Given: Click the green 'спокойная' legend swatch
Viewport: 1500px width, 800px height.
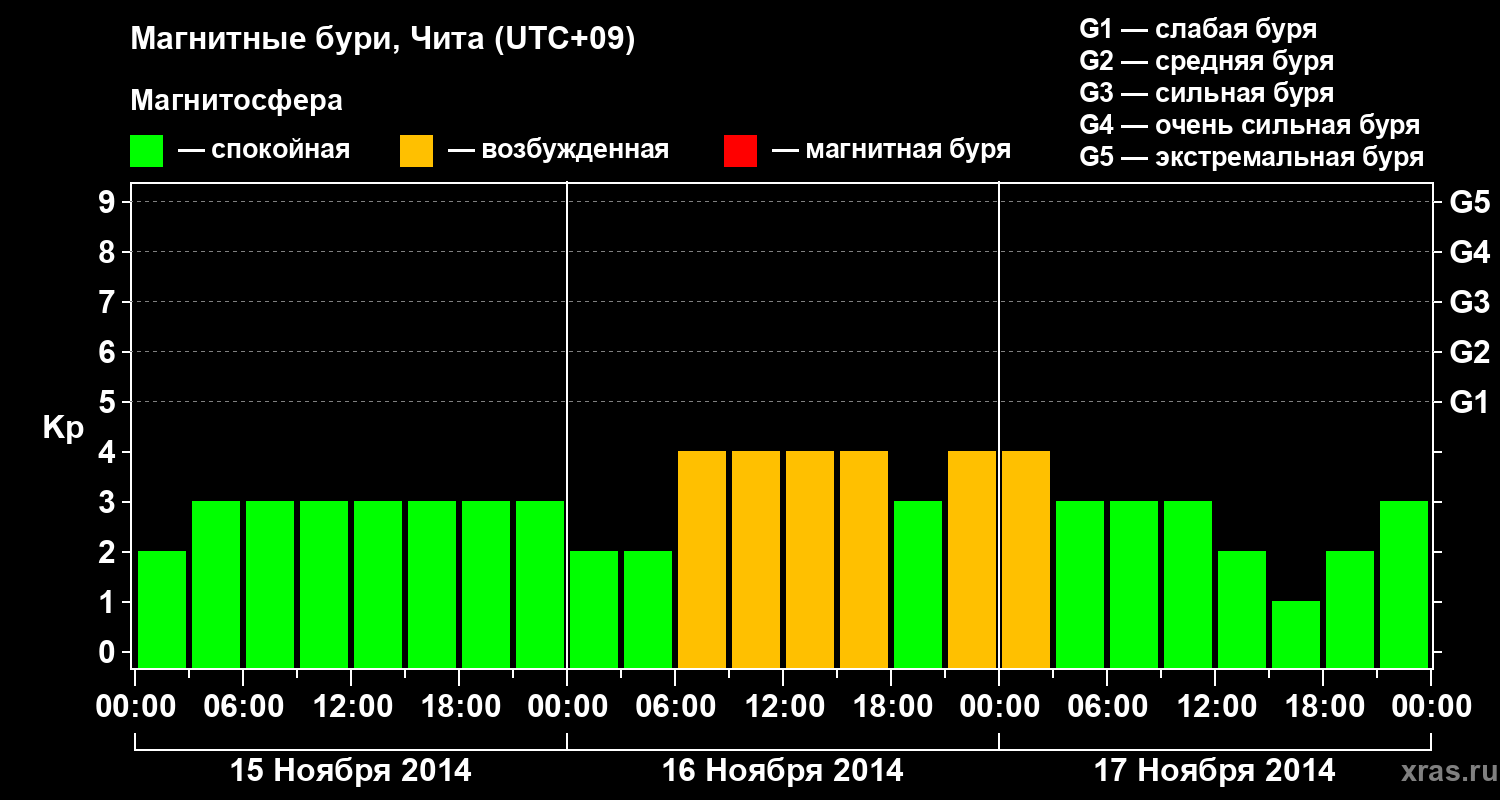Looking at the screenshot, I should click(147, 151).
